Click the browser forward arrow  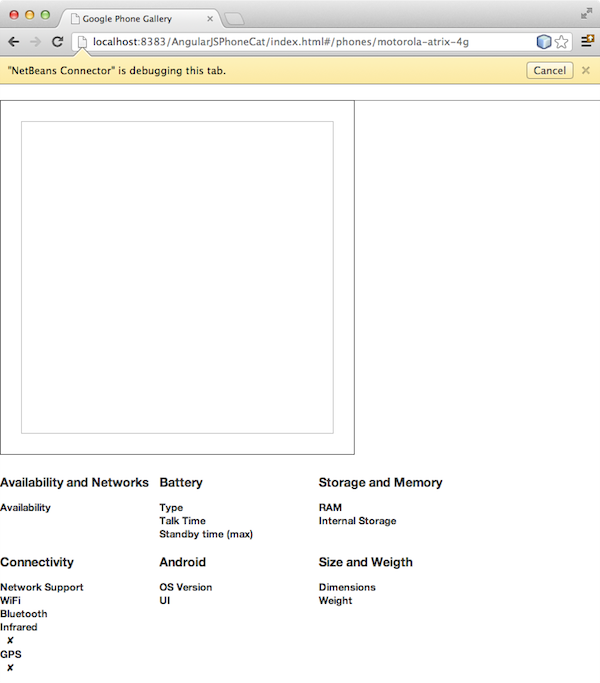pos(35,42)
